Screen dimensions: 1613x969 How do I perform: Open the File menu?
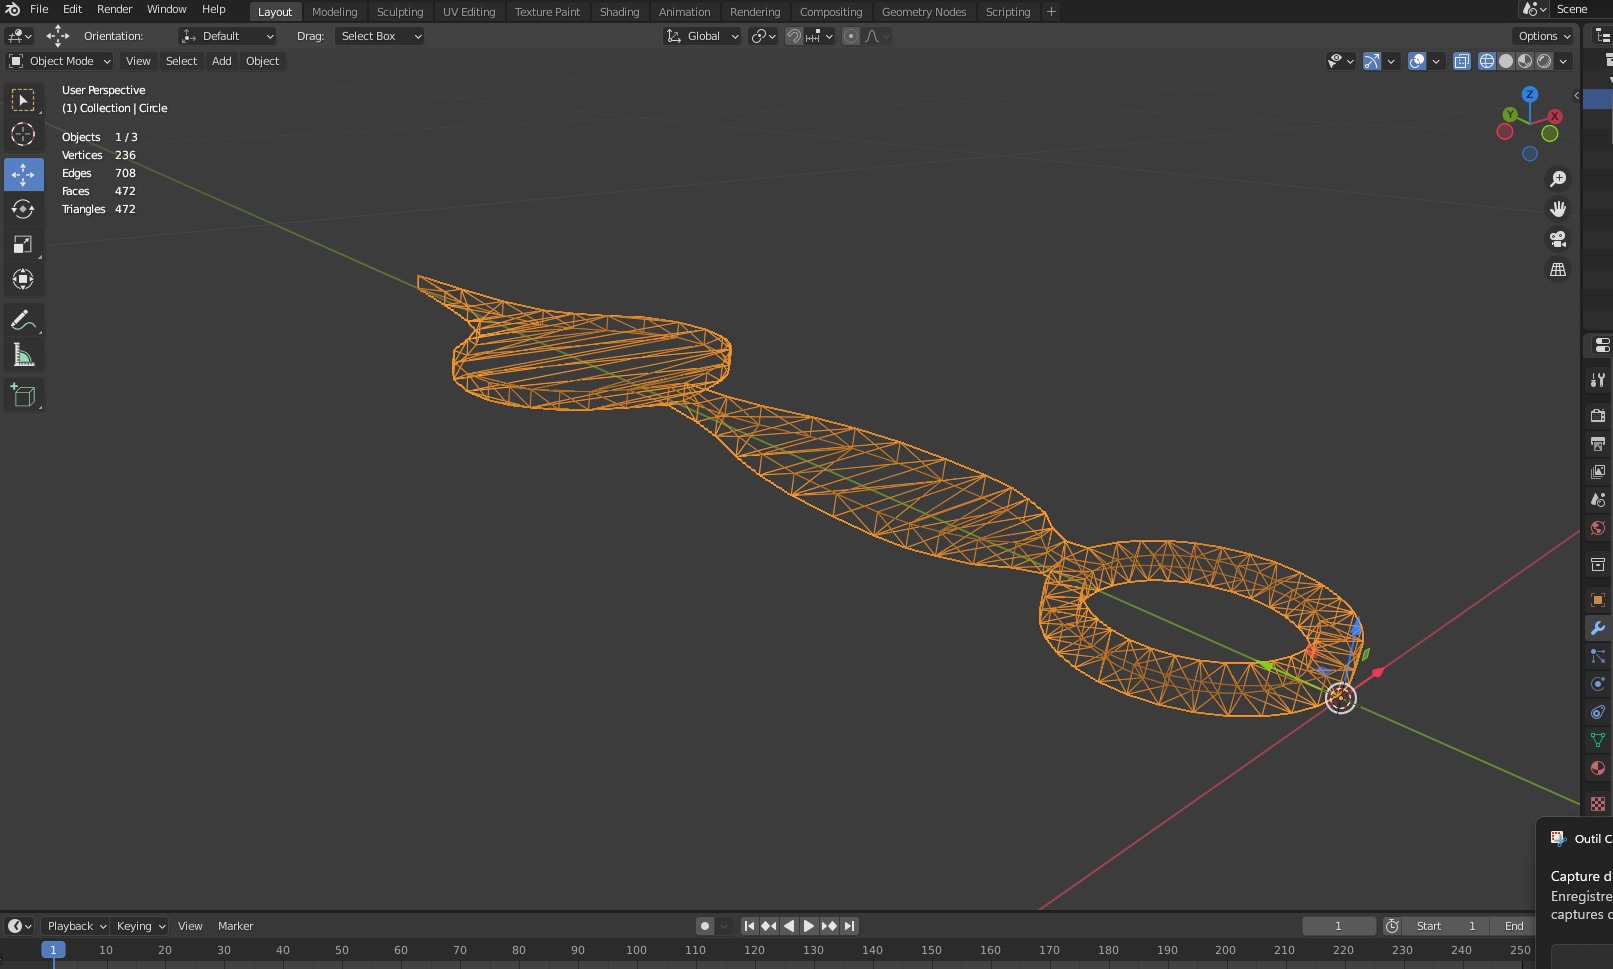39,9
